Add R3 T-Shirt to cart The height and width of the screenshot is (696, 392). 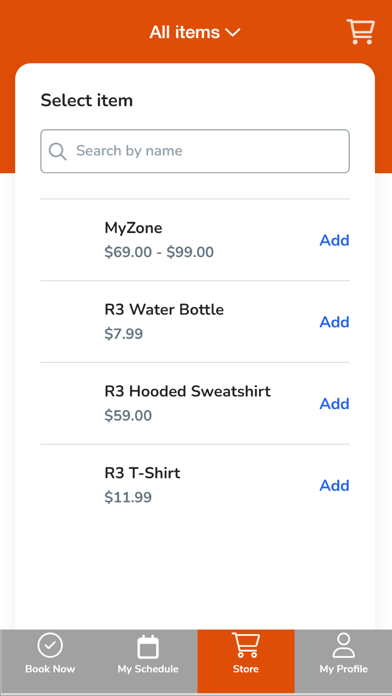[x=334, y=485]
